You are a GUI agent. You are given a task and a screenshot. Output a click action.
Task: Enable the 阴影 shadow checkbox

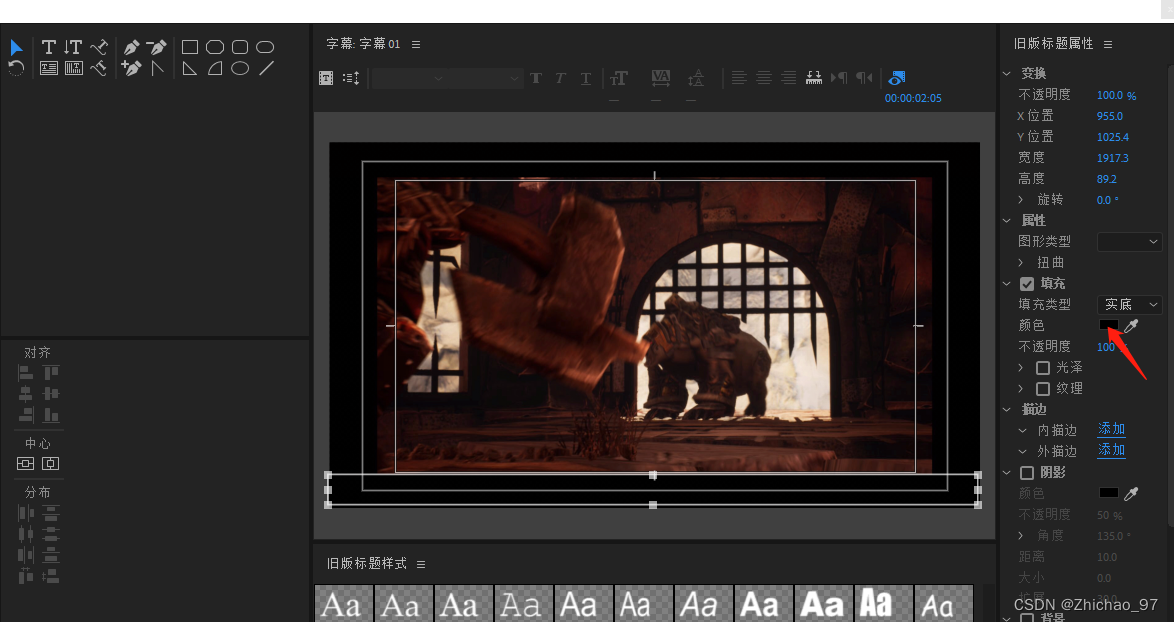1027,472
